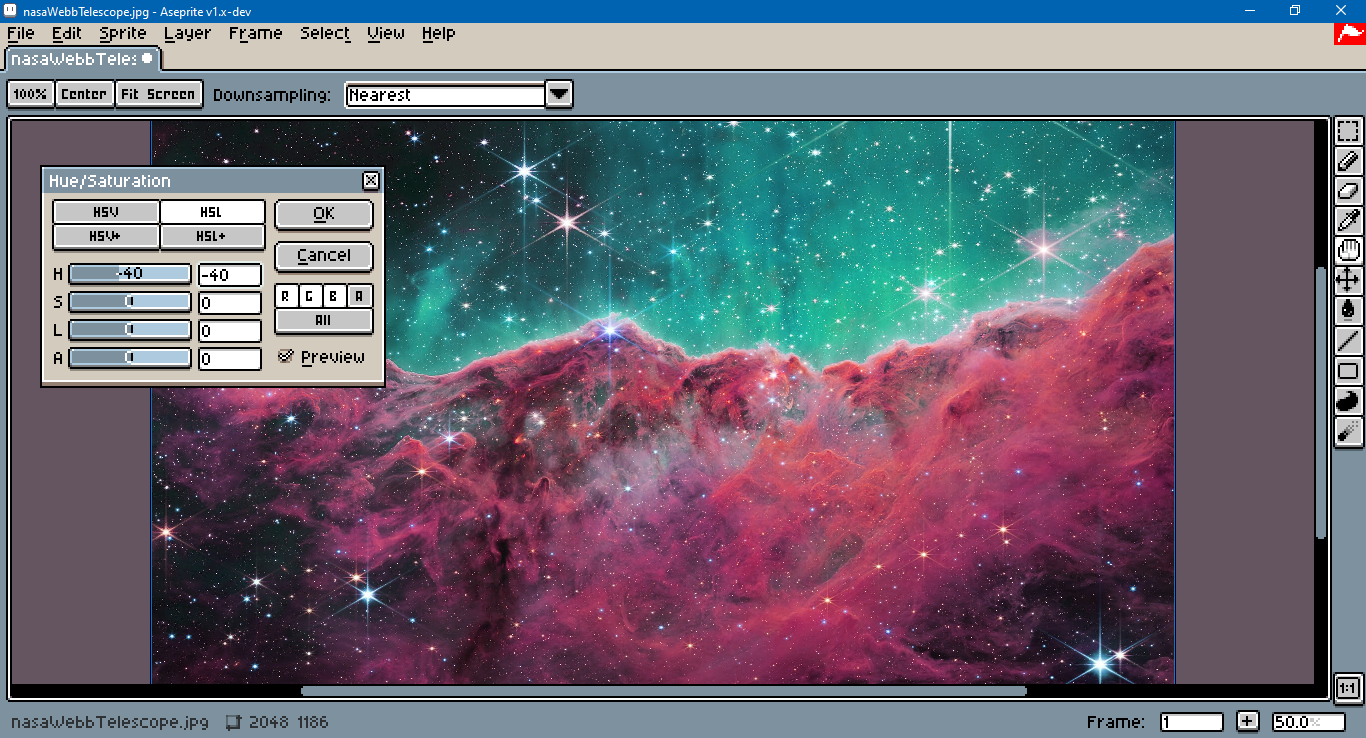The image size is (1366, 738).
Task: Select the Eraser tool
Action: point(1348,190)
